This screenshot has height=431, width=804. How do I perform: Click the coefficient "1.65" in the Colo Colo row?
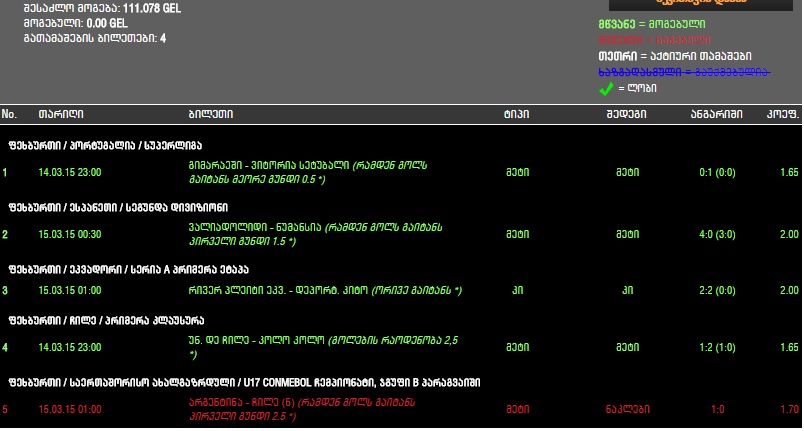tap(789, 347)
